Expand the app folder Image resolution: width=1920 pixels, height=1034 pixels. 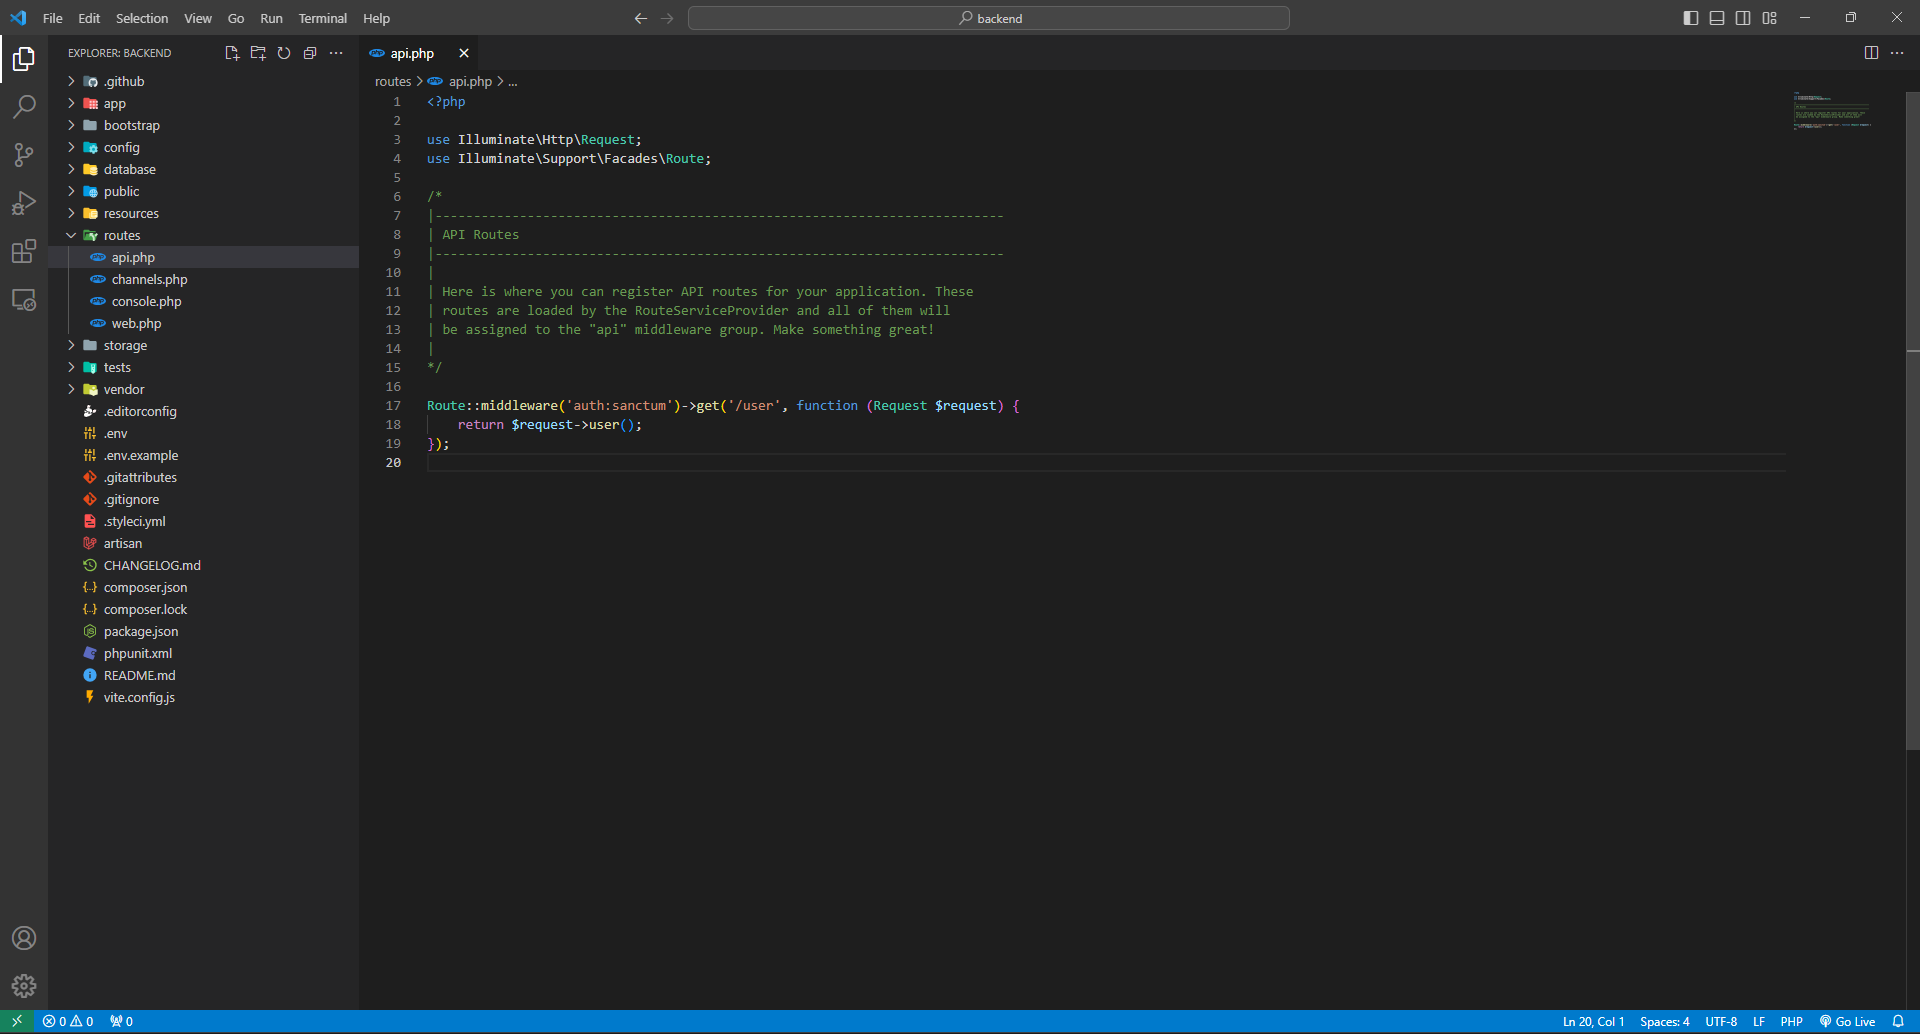(114, 104)
